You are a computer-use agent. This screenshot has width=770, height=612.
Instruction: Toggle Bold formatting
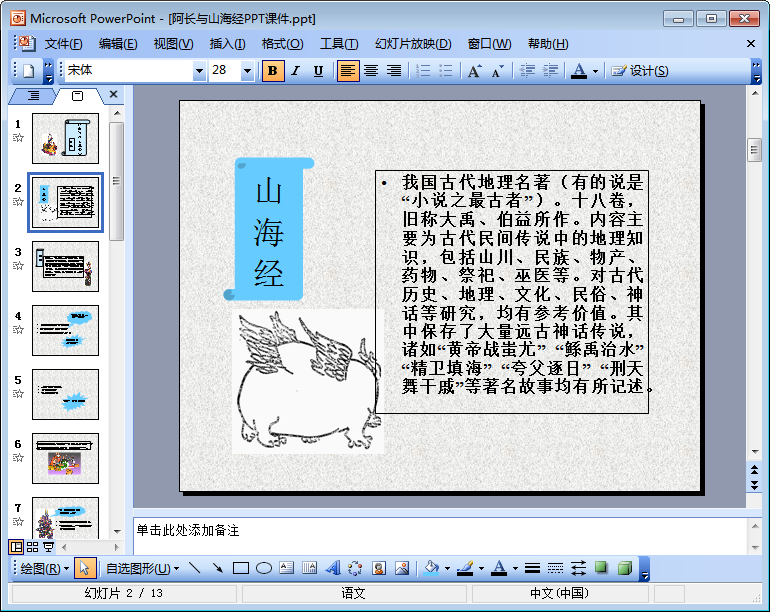pyautogui.click(x=273, y=71)
